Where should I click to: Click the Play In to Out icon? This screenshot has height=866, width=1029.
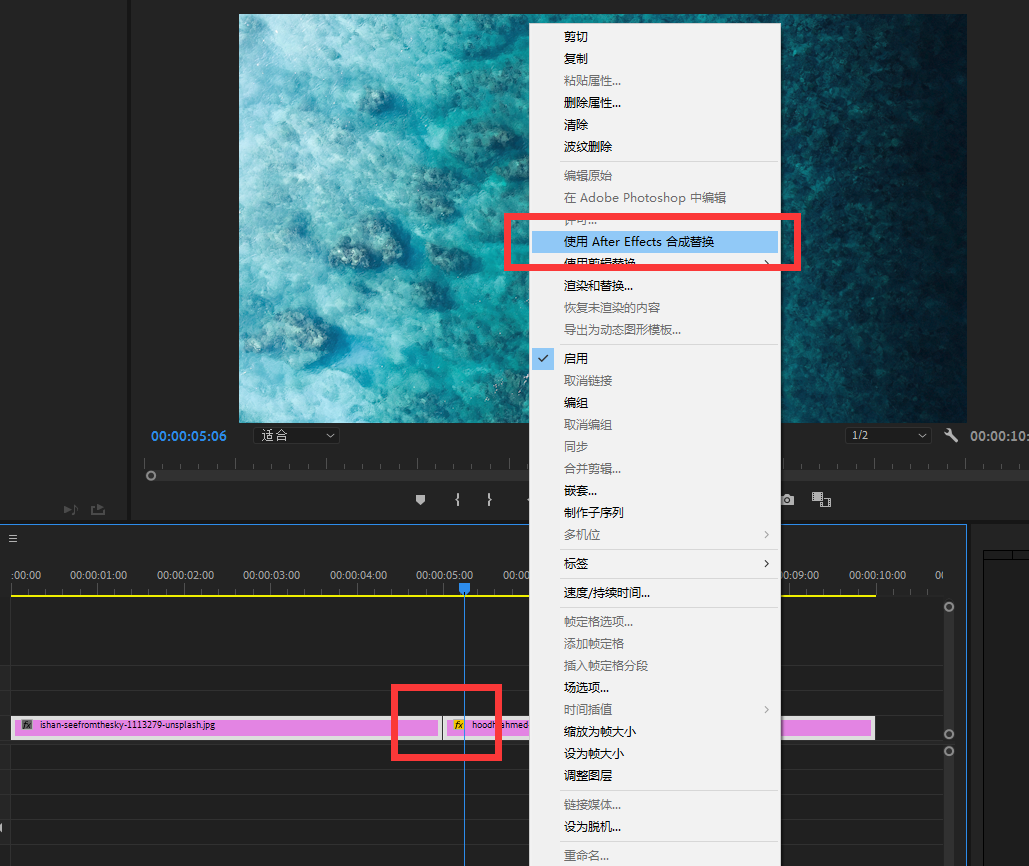click(x=70, y=509)
